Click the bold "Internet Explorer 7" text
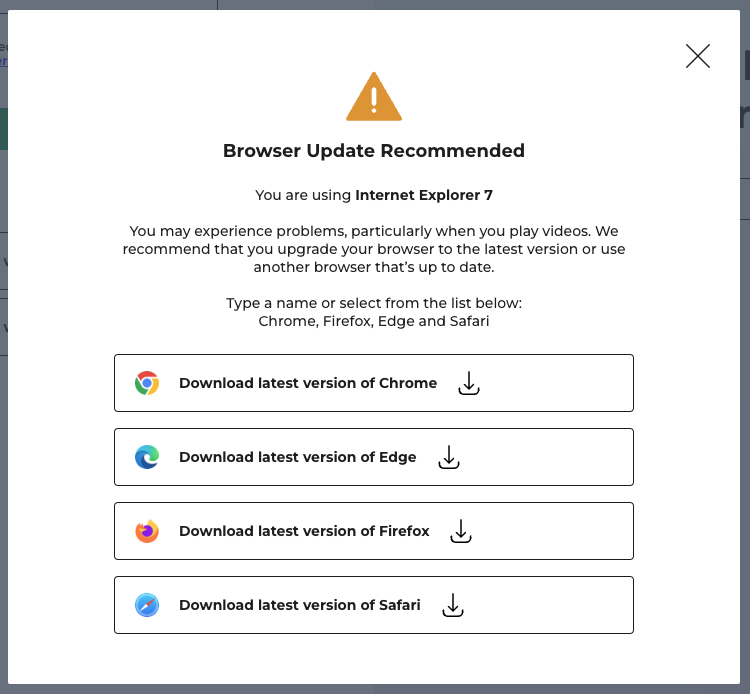Screen dimensions: 750x694 click(424, 196)
